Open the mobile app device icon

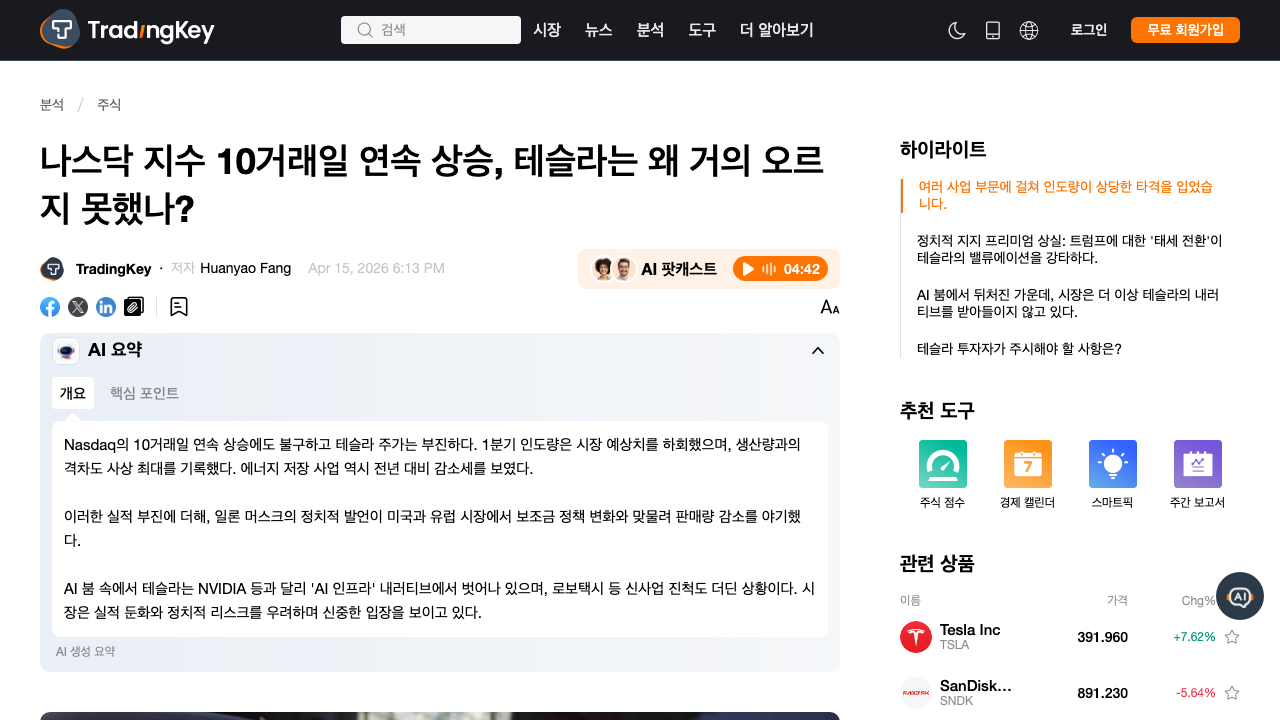point(993,30)
